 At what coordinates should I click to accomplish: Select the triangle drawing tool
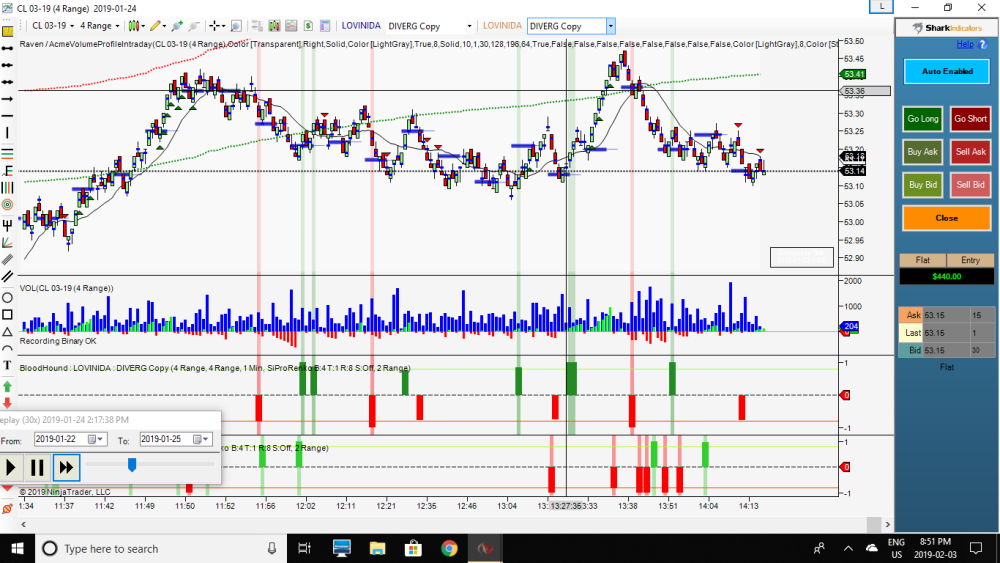coord(8,331)
